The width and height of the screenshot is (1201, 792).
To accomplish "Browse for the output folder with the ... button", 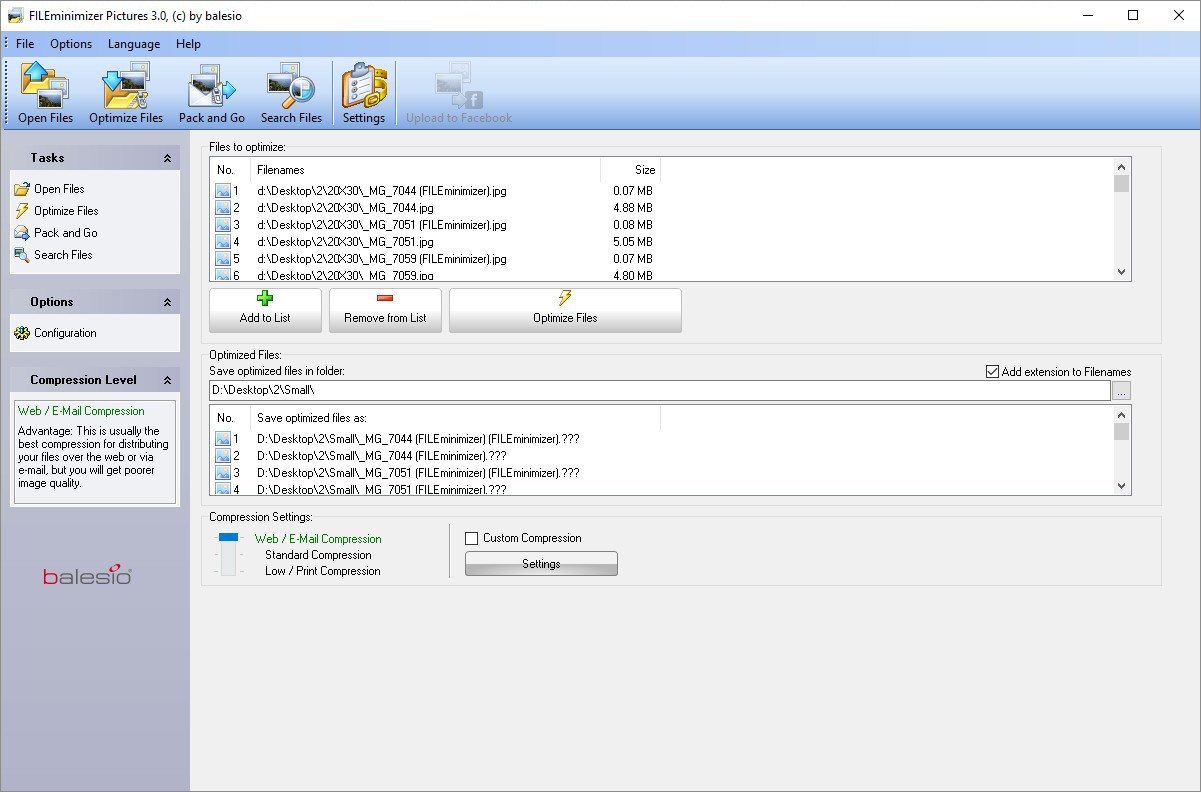I will [1121, 391].
